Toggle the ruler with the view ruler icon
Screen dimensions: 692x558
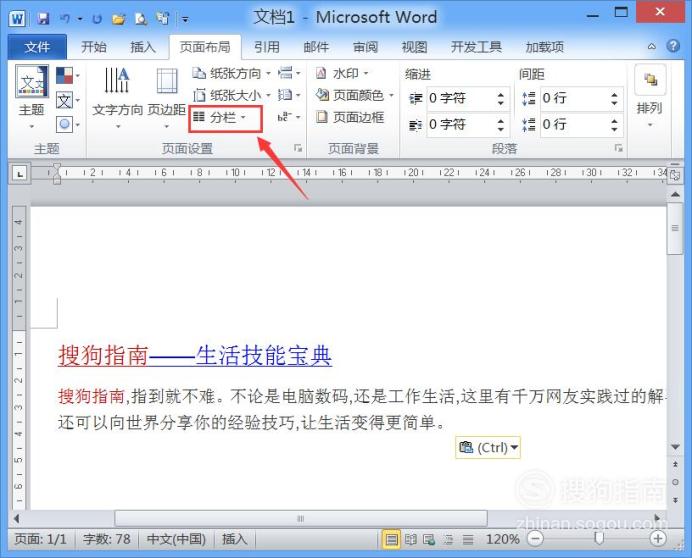(675, 175)
